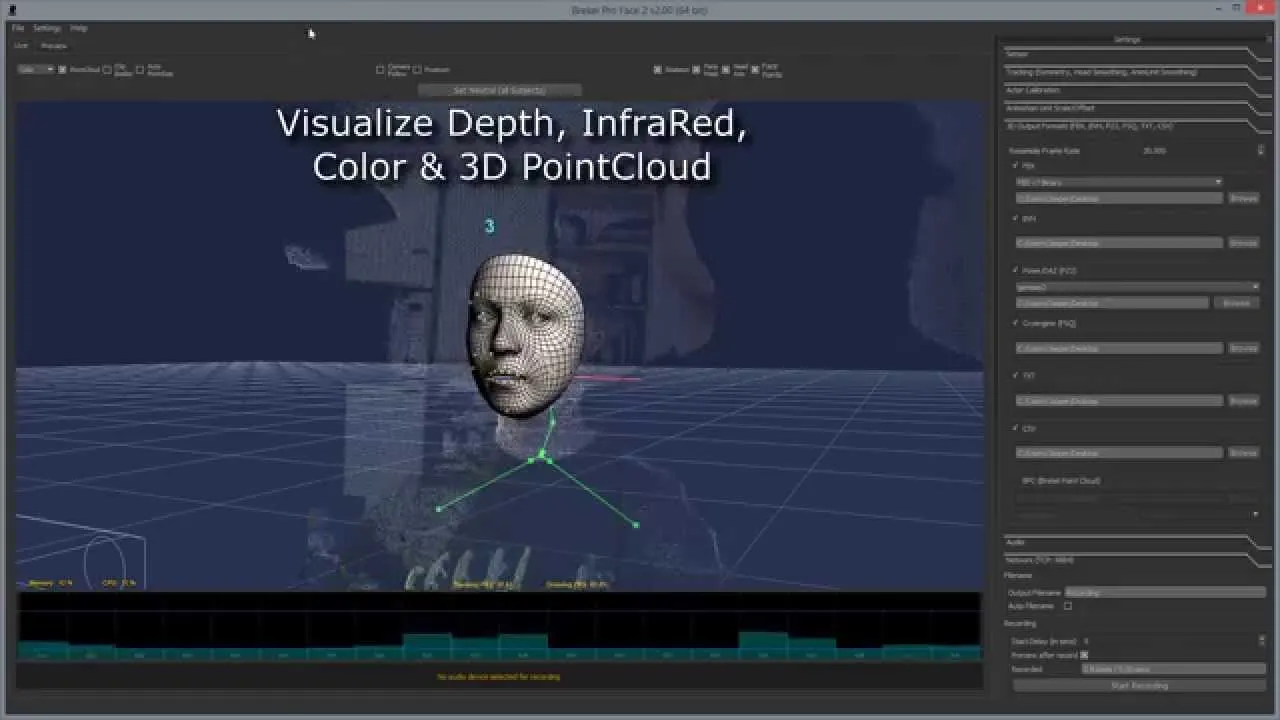The image size is (1280, 720).
Task: Open the Color view mode dropdown
Action: [36, 69]
